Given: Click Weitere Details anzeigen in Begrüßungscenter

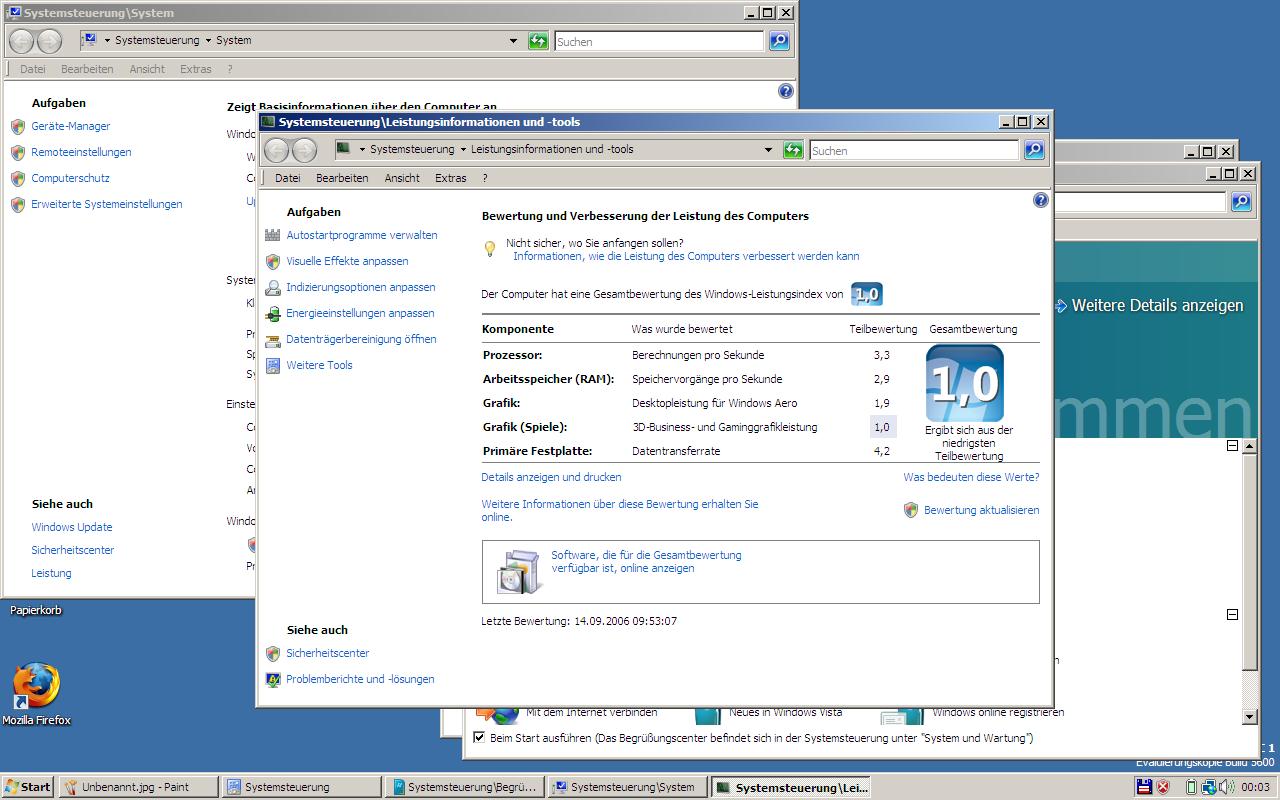Looking at the screenshot, I should click(x=1157, y=305).
